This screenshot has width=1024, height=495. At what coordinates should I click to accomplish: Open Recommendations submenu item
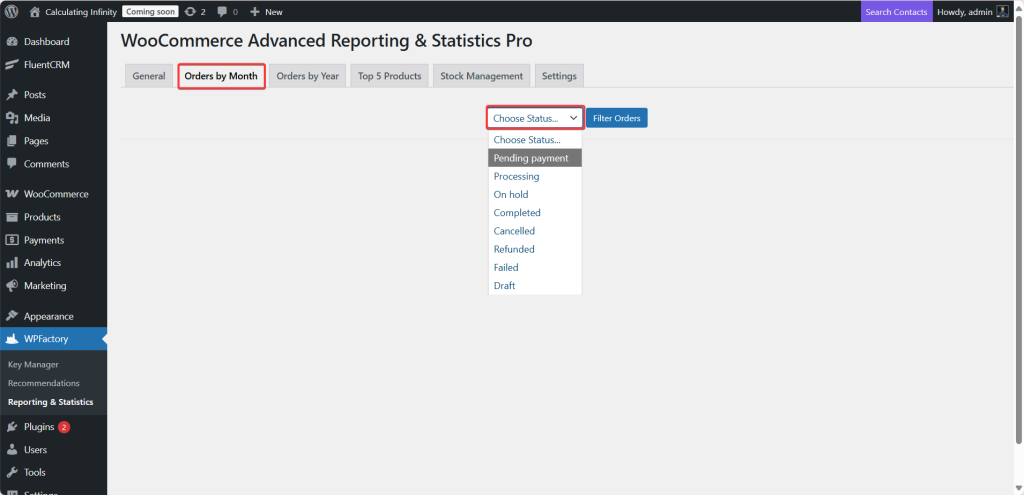44,383
